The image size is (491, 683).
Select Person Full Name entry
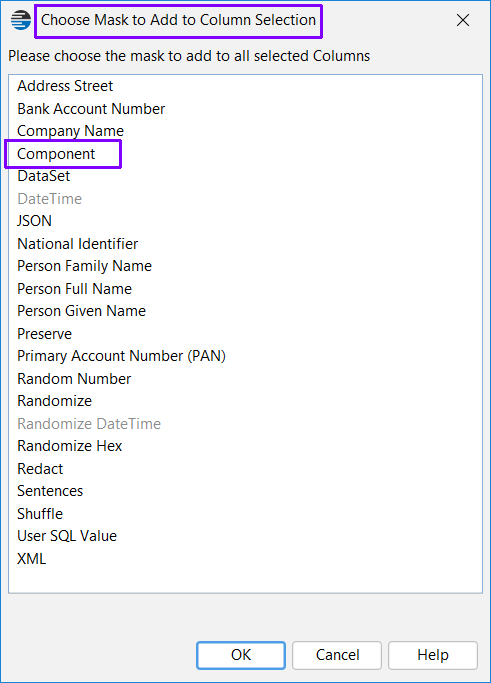(74, 289)
